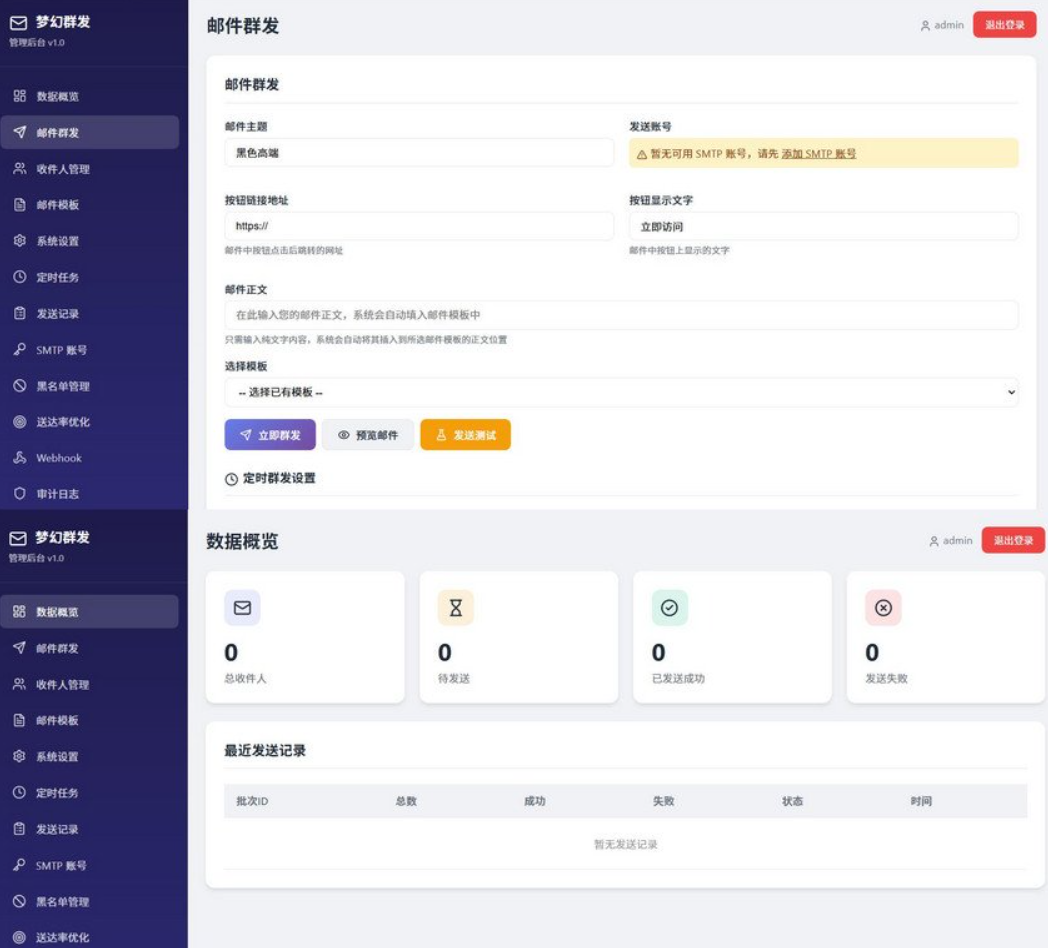The height and width of the screenshot is (948, 1048).
Task: Click the envelope logo above the 邮件群发 page sidebar
Action: click(x=18, y=23)
